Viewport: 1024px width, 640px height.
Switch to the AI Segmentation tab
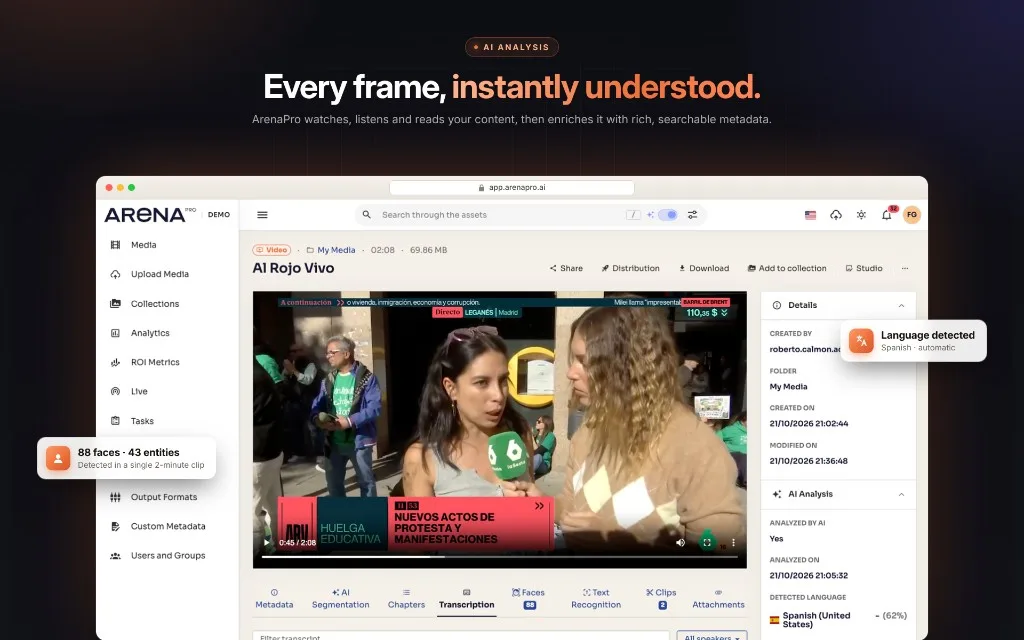click(340, 599)
